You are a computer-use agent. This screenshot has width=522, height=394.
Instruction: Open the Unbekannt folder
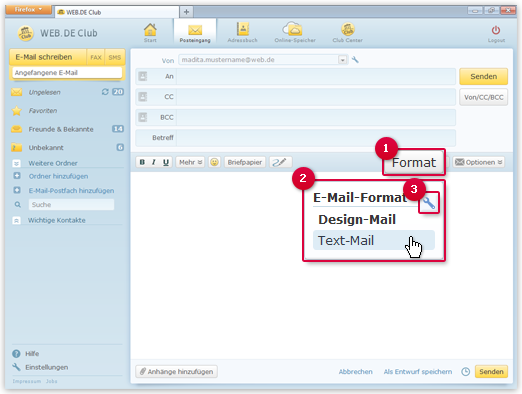coord(46,147)
